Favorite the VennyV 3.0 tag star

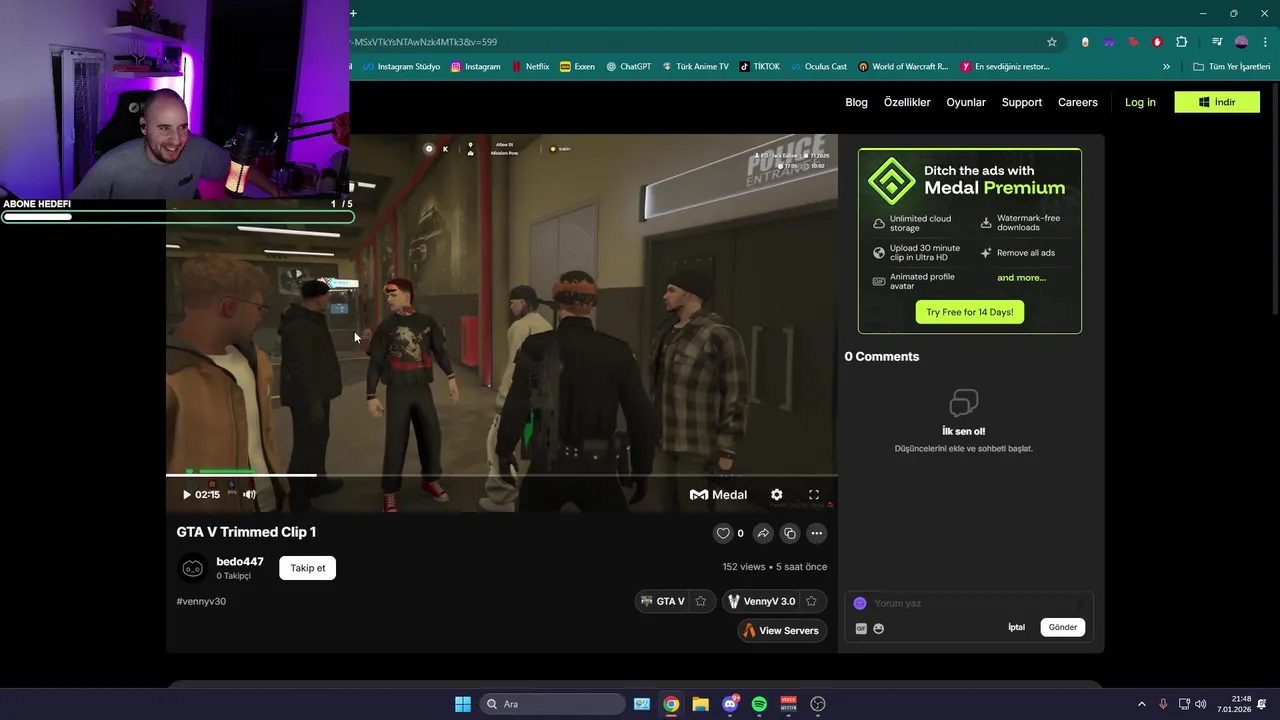[x=811, y=601]
